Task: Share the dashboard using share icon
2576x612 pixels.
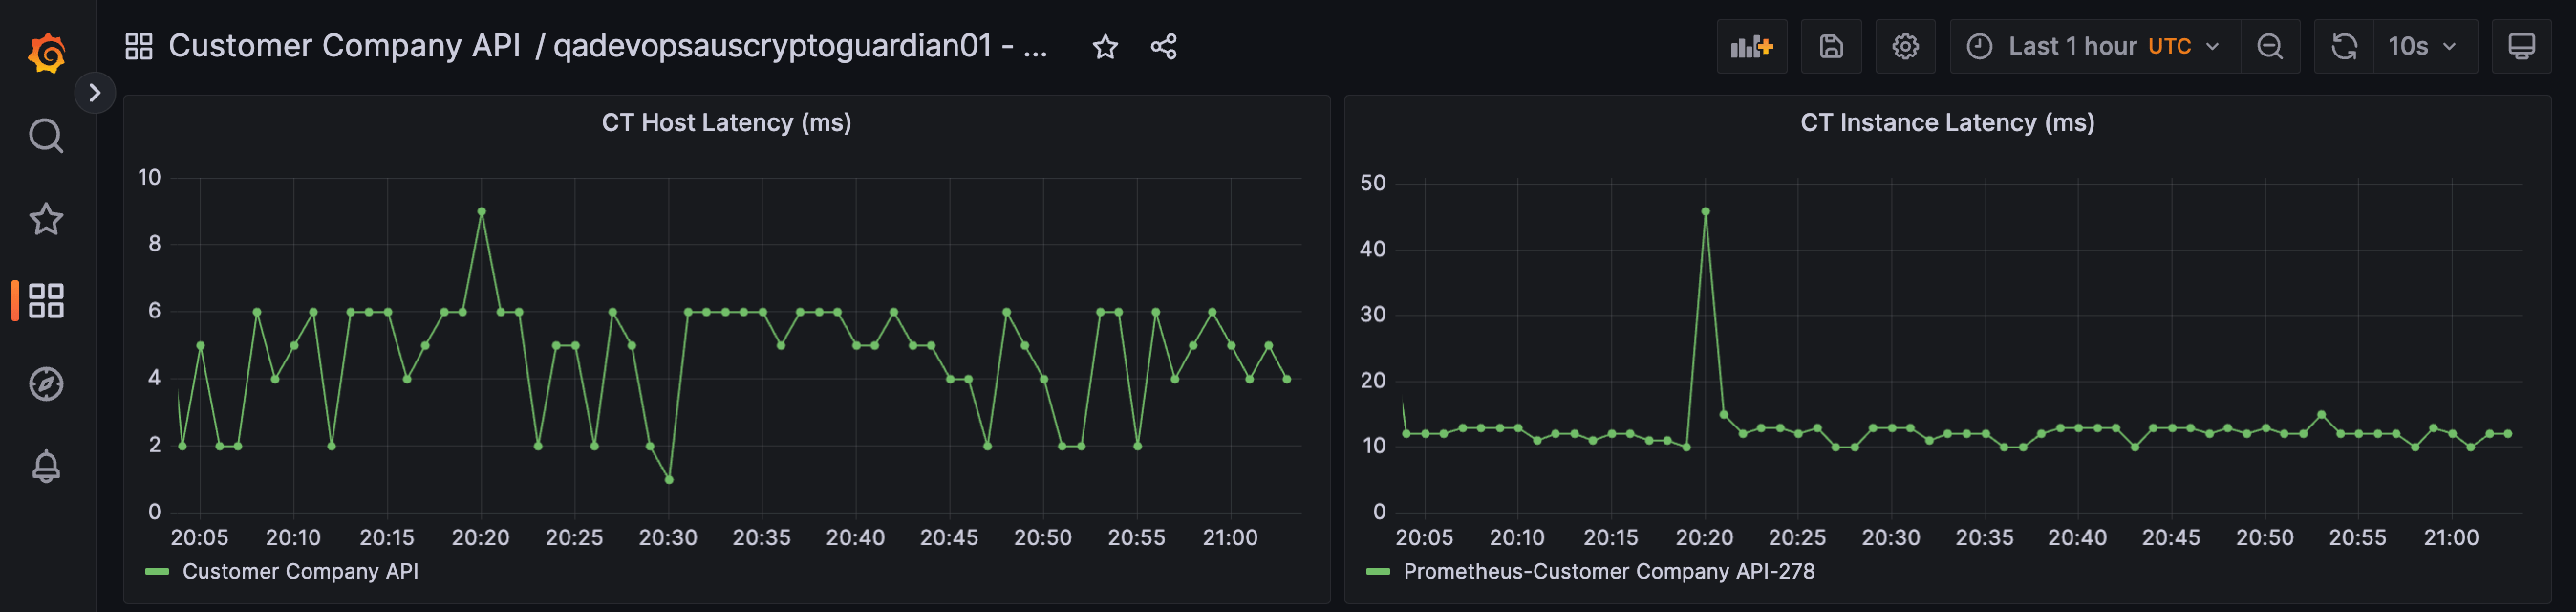Action: pyautogui.click(x=1163, y=46)
